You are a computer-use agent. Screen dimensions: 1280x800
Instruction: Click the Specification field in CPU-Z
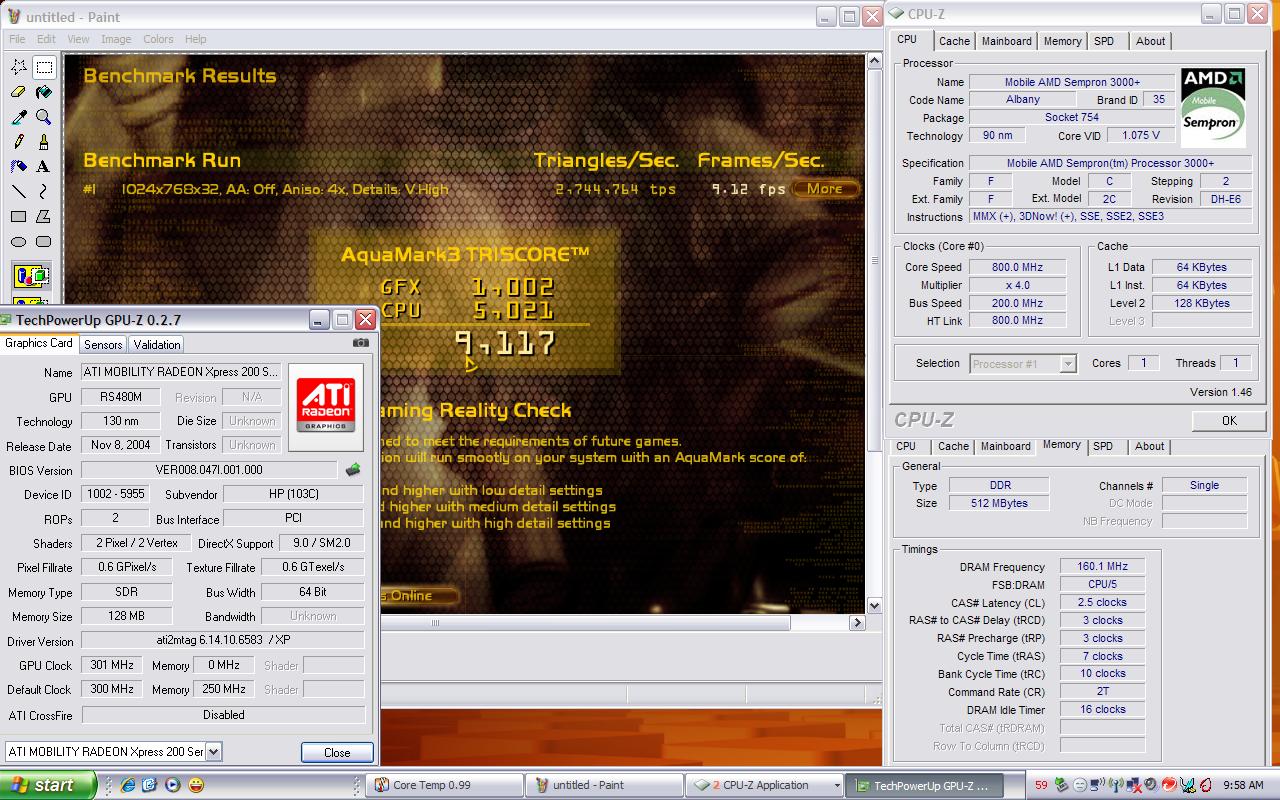(x=1110, y=163)
